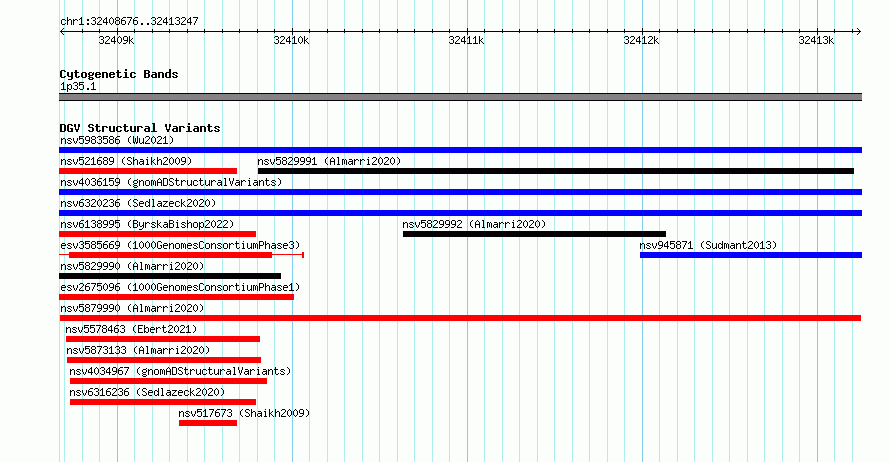This screenshot has width=890, height=462.
Task: Select the blue nsv5983586 variant bar
Action: (x=460, y=150)
